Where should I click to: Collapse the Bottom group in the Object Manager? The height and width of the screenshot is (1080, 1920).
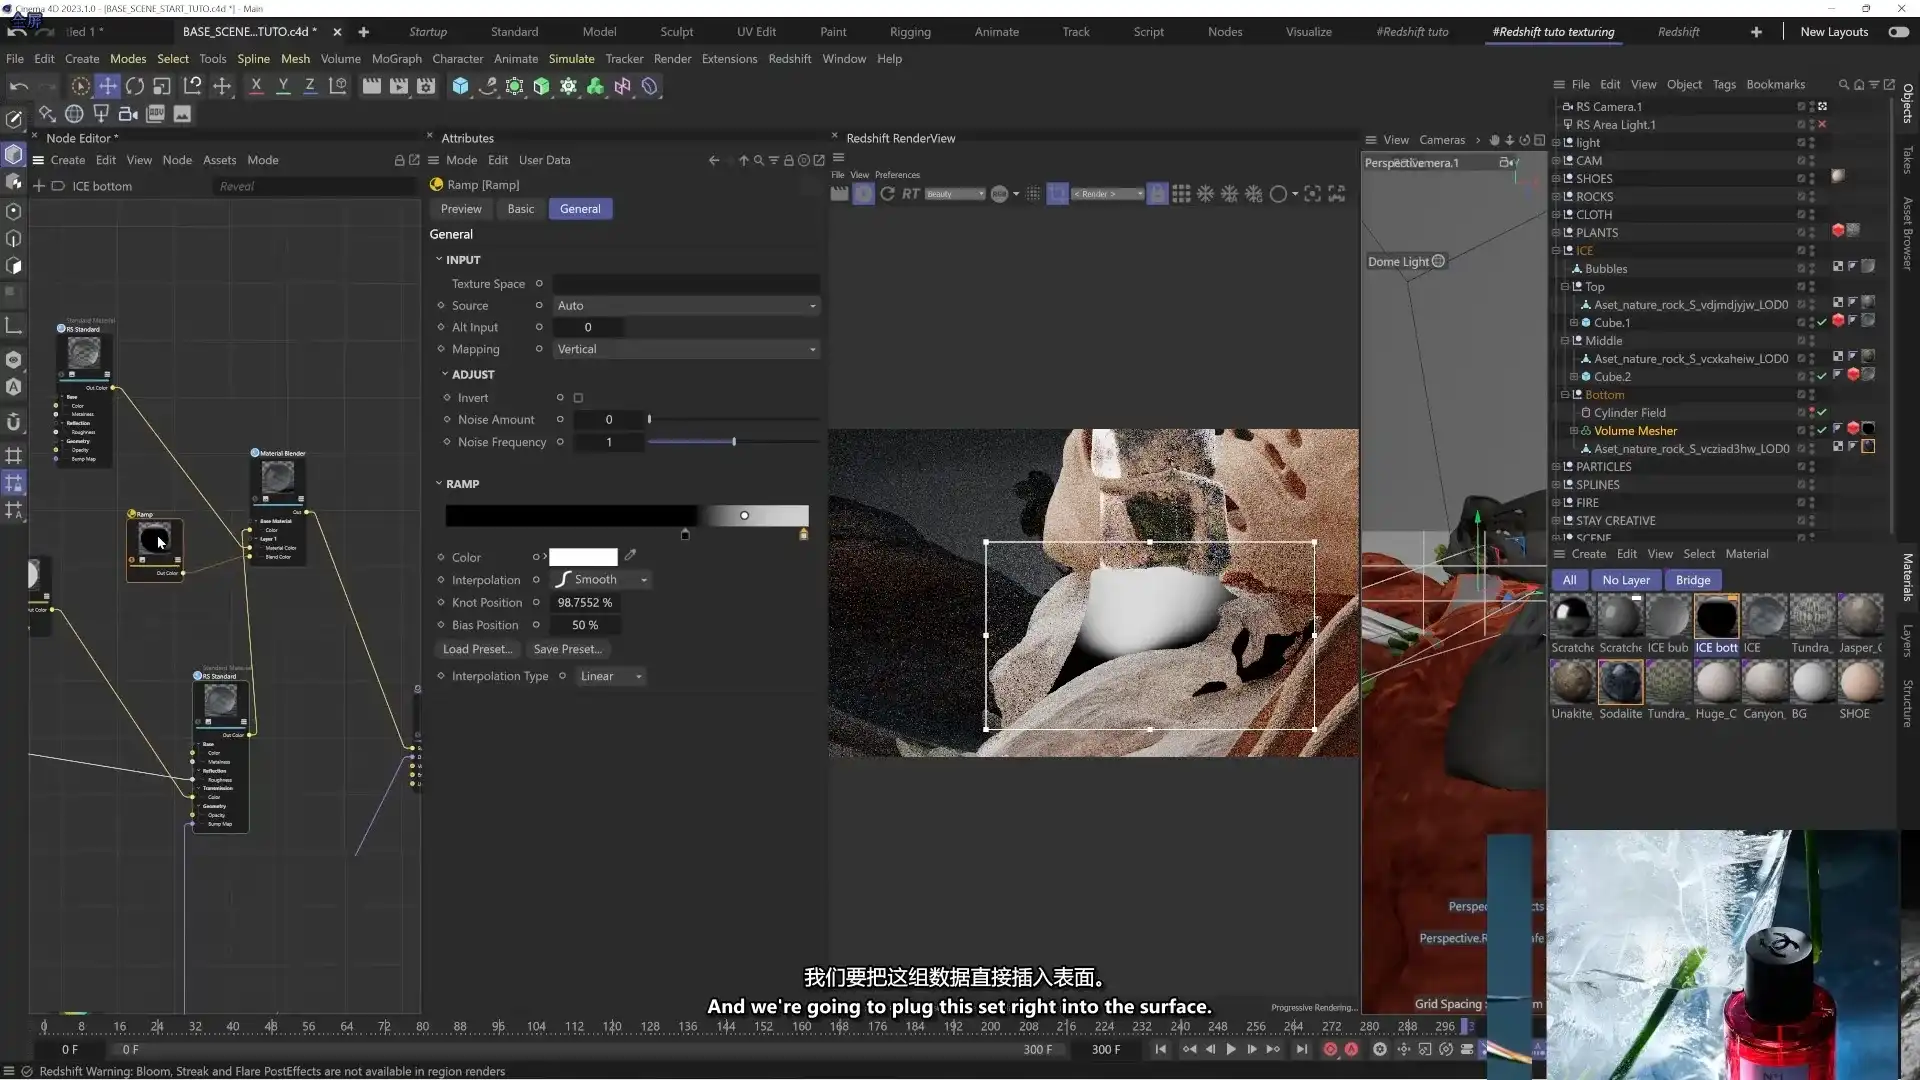tap(1563, 395)
